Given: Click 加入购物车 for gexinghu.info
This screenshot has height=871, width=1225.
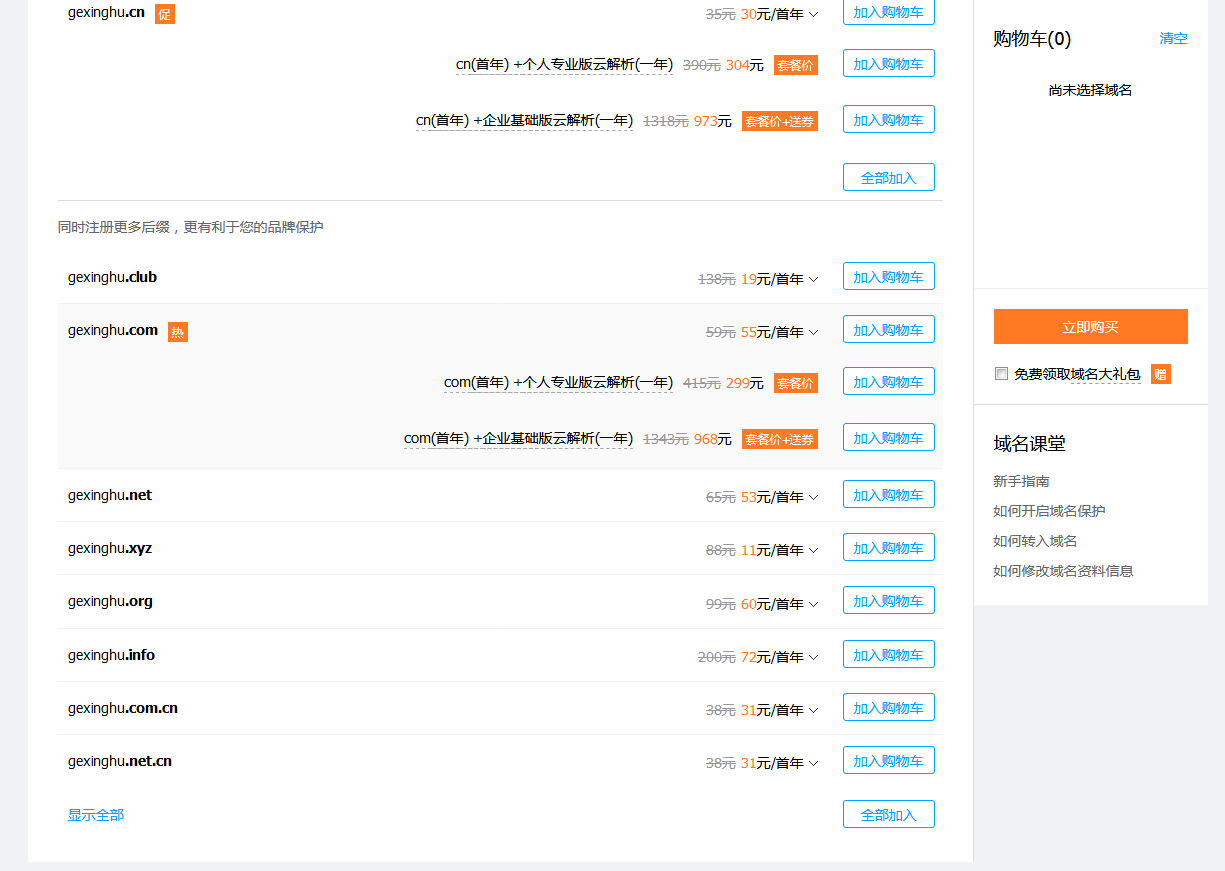Looking at the screenshot, I should tap(888, 653).
